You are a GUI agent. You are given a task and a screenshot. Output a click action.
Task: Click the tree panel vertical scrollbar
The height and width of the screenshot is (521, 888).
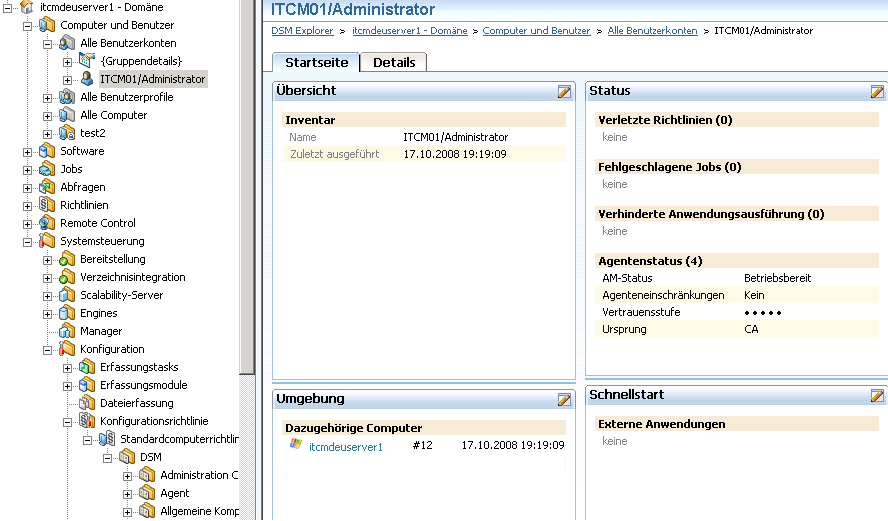click(247, 187)
